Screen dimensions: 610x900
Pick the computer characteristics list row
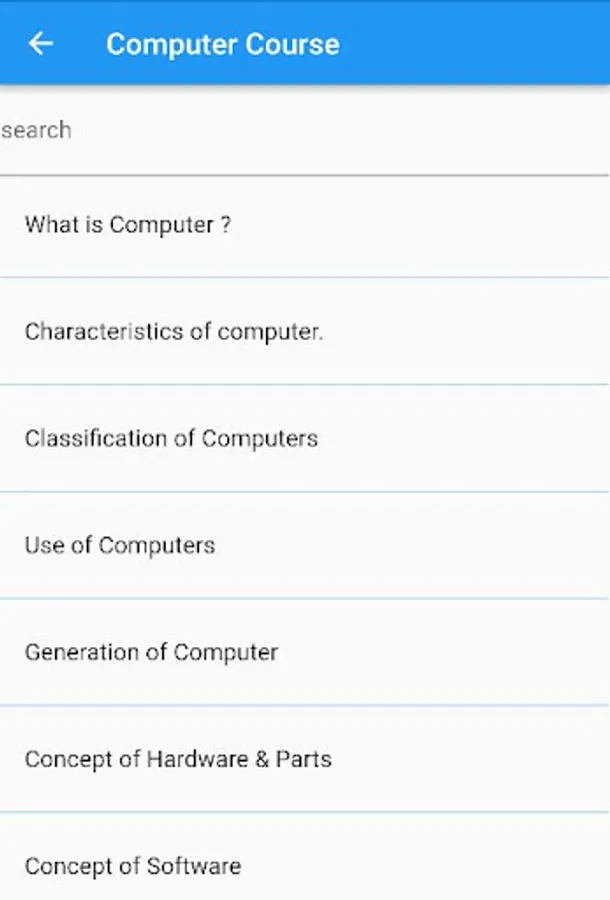(x=305, y=331)
